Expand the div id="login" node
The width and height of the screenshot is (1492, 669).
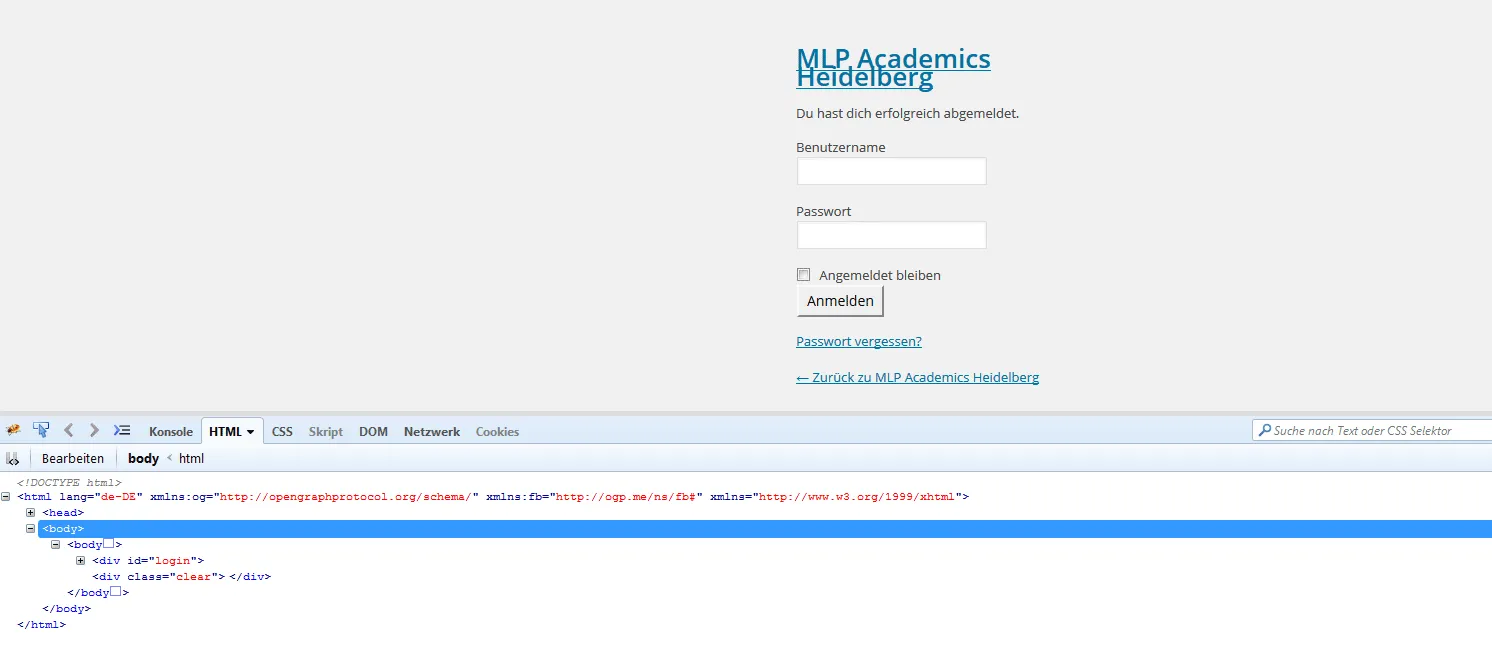pos(81,561)
